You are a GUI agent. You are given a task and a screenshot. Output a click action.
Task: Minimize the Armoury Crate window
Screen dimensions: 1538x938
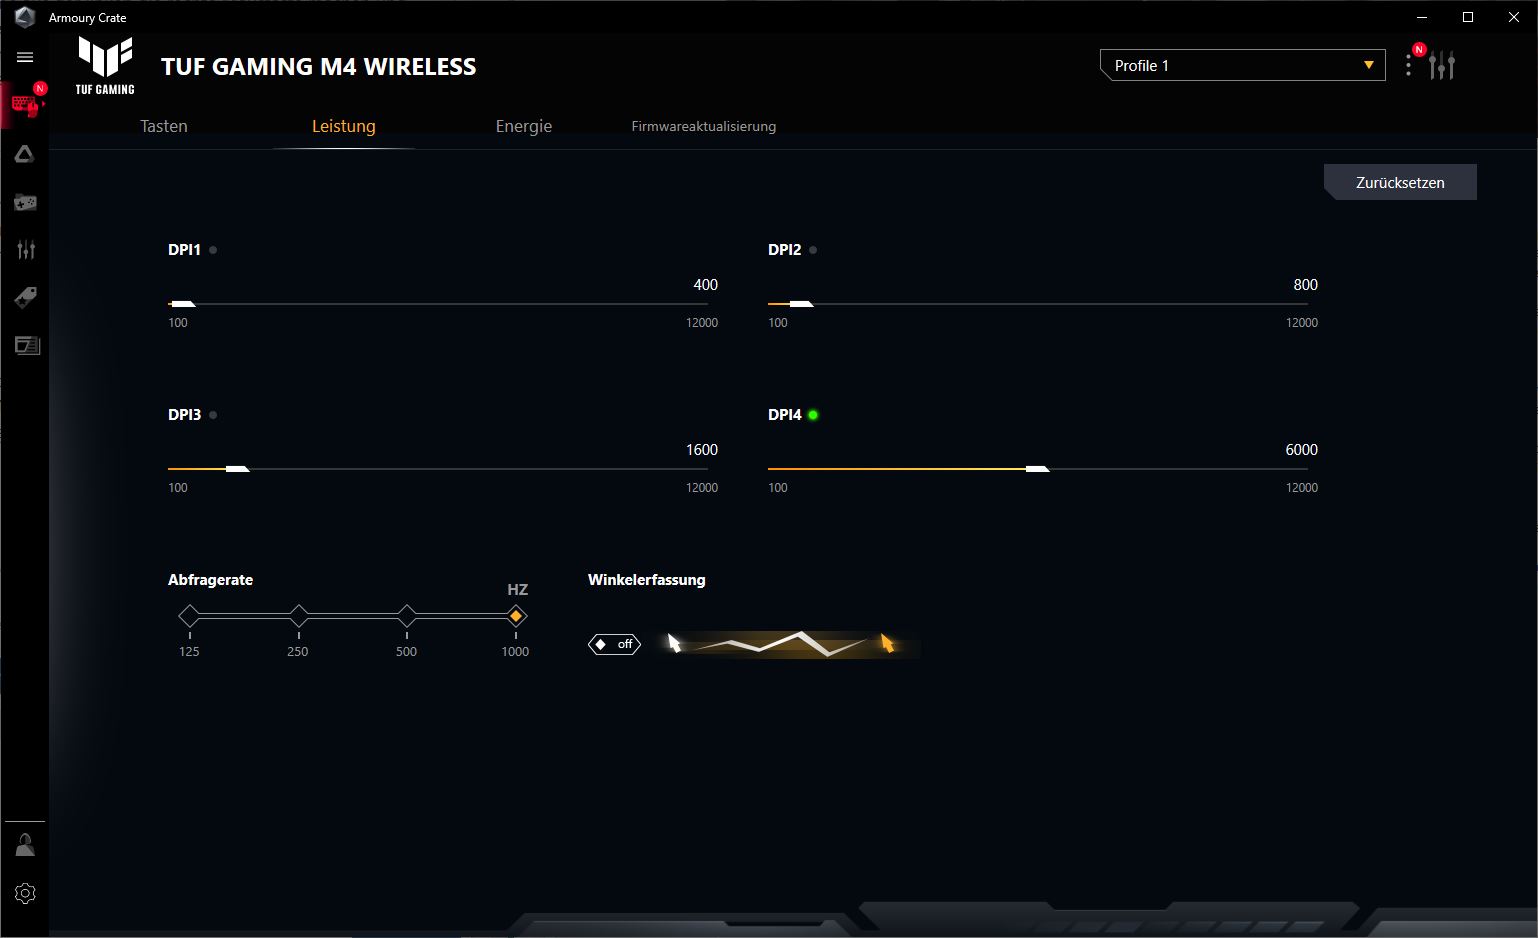click(1422, 17)
